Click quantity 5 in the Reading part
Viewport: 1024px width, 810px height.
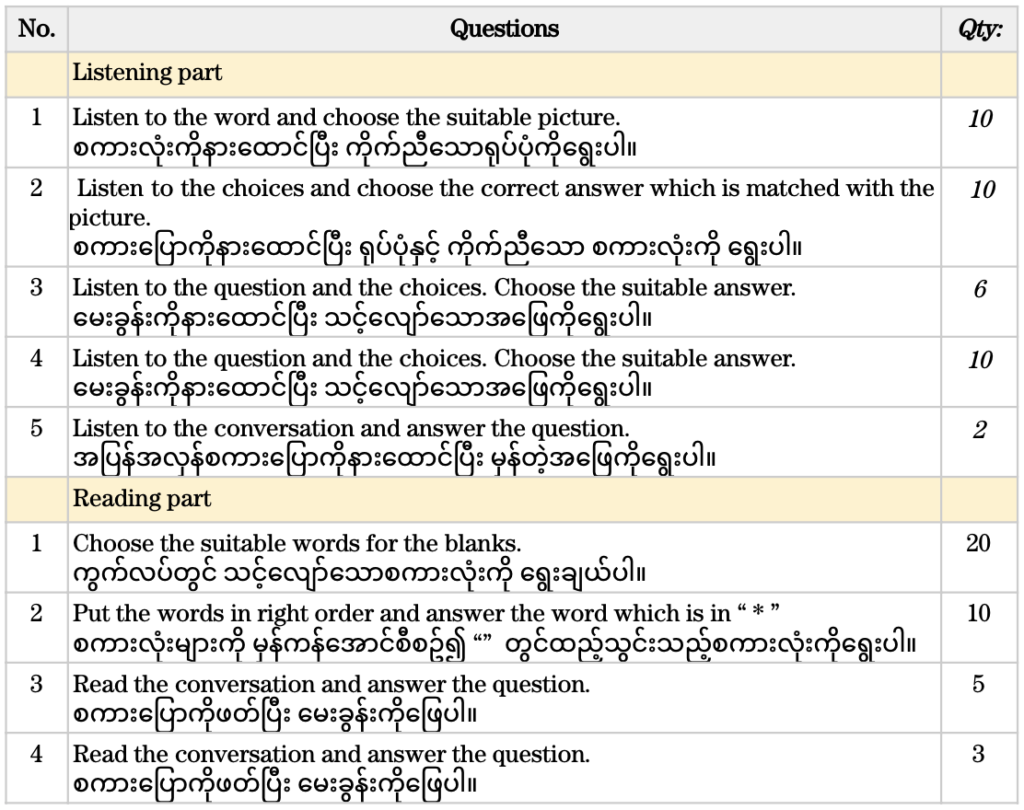click(x=979, y=684)
